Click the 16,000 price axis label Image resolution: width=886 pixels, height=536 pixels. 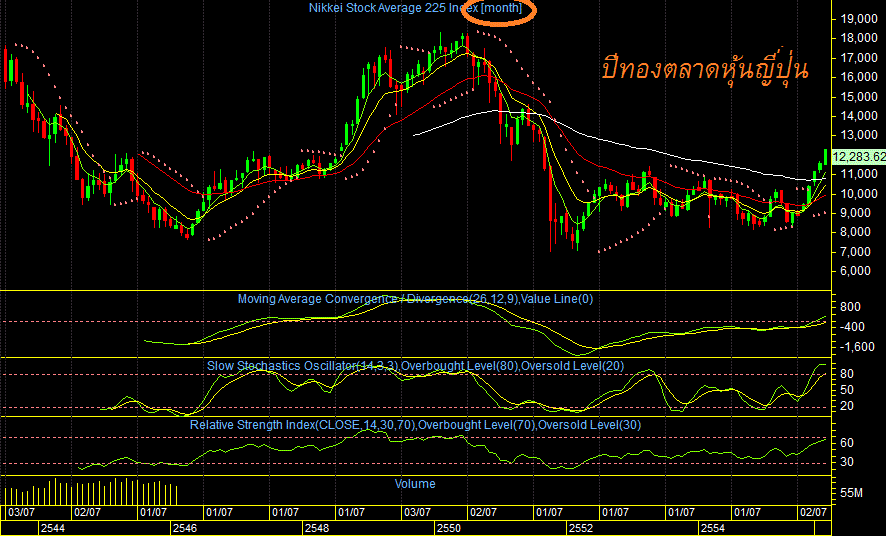(x=859, y=77)
